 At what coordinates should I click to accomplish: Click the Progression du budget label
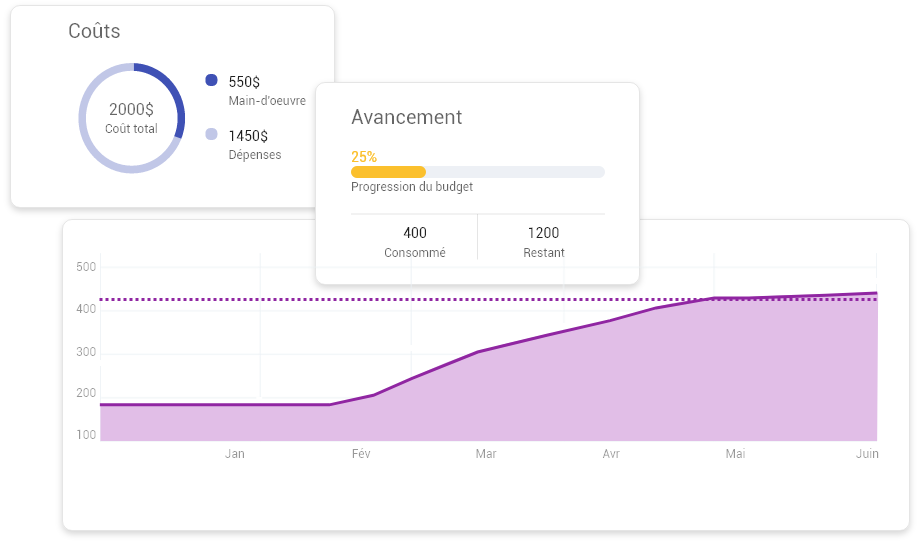click(x=412, y=186)
